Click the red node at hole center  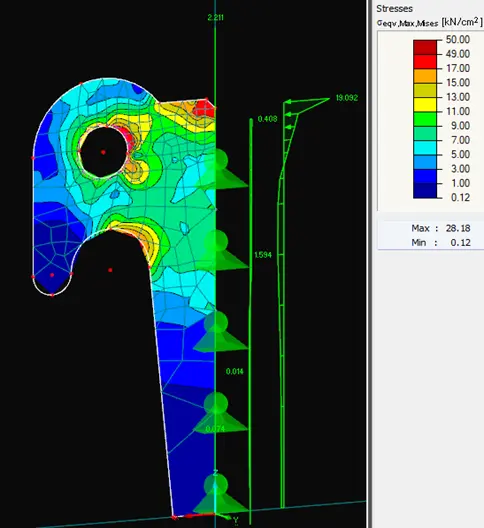click(103, 152)
